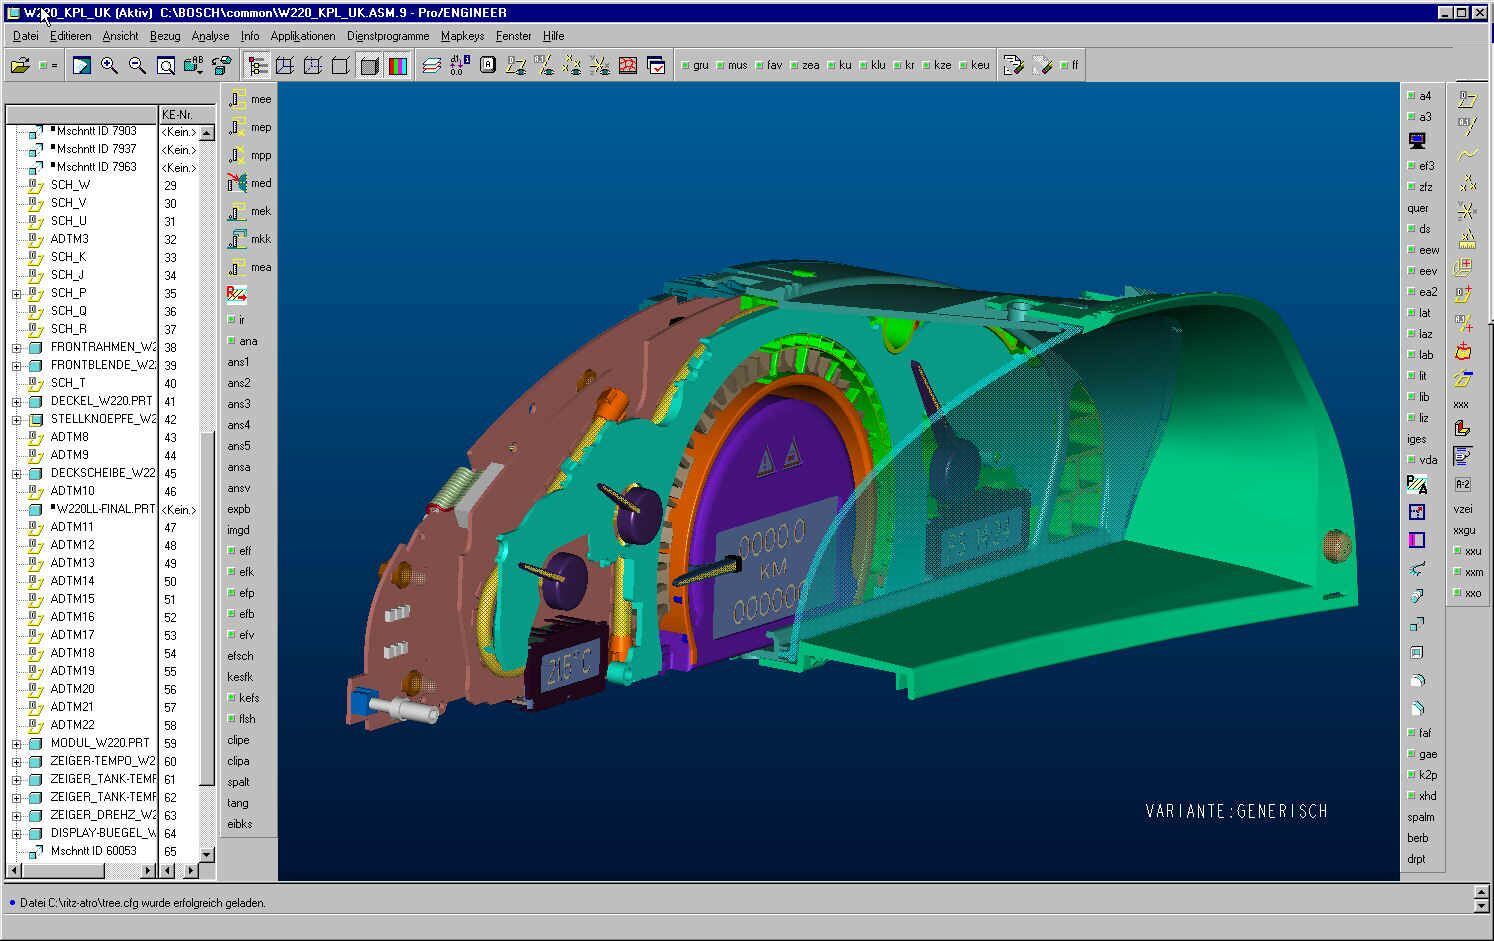Image resolution: width=1494 pixels, height=941 pixels.
Task: Click the vda mapkey button
Action: tap(1422, 460)
